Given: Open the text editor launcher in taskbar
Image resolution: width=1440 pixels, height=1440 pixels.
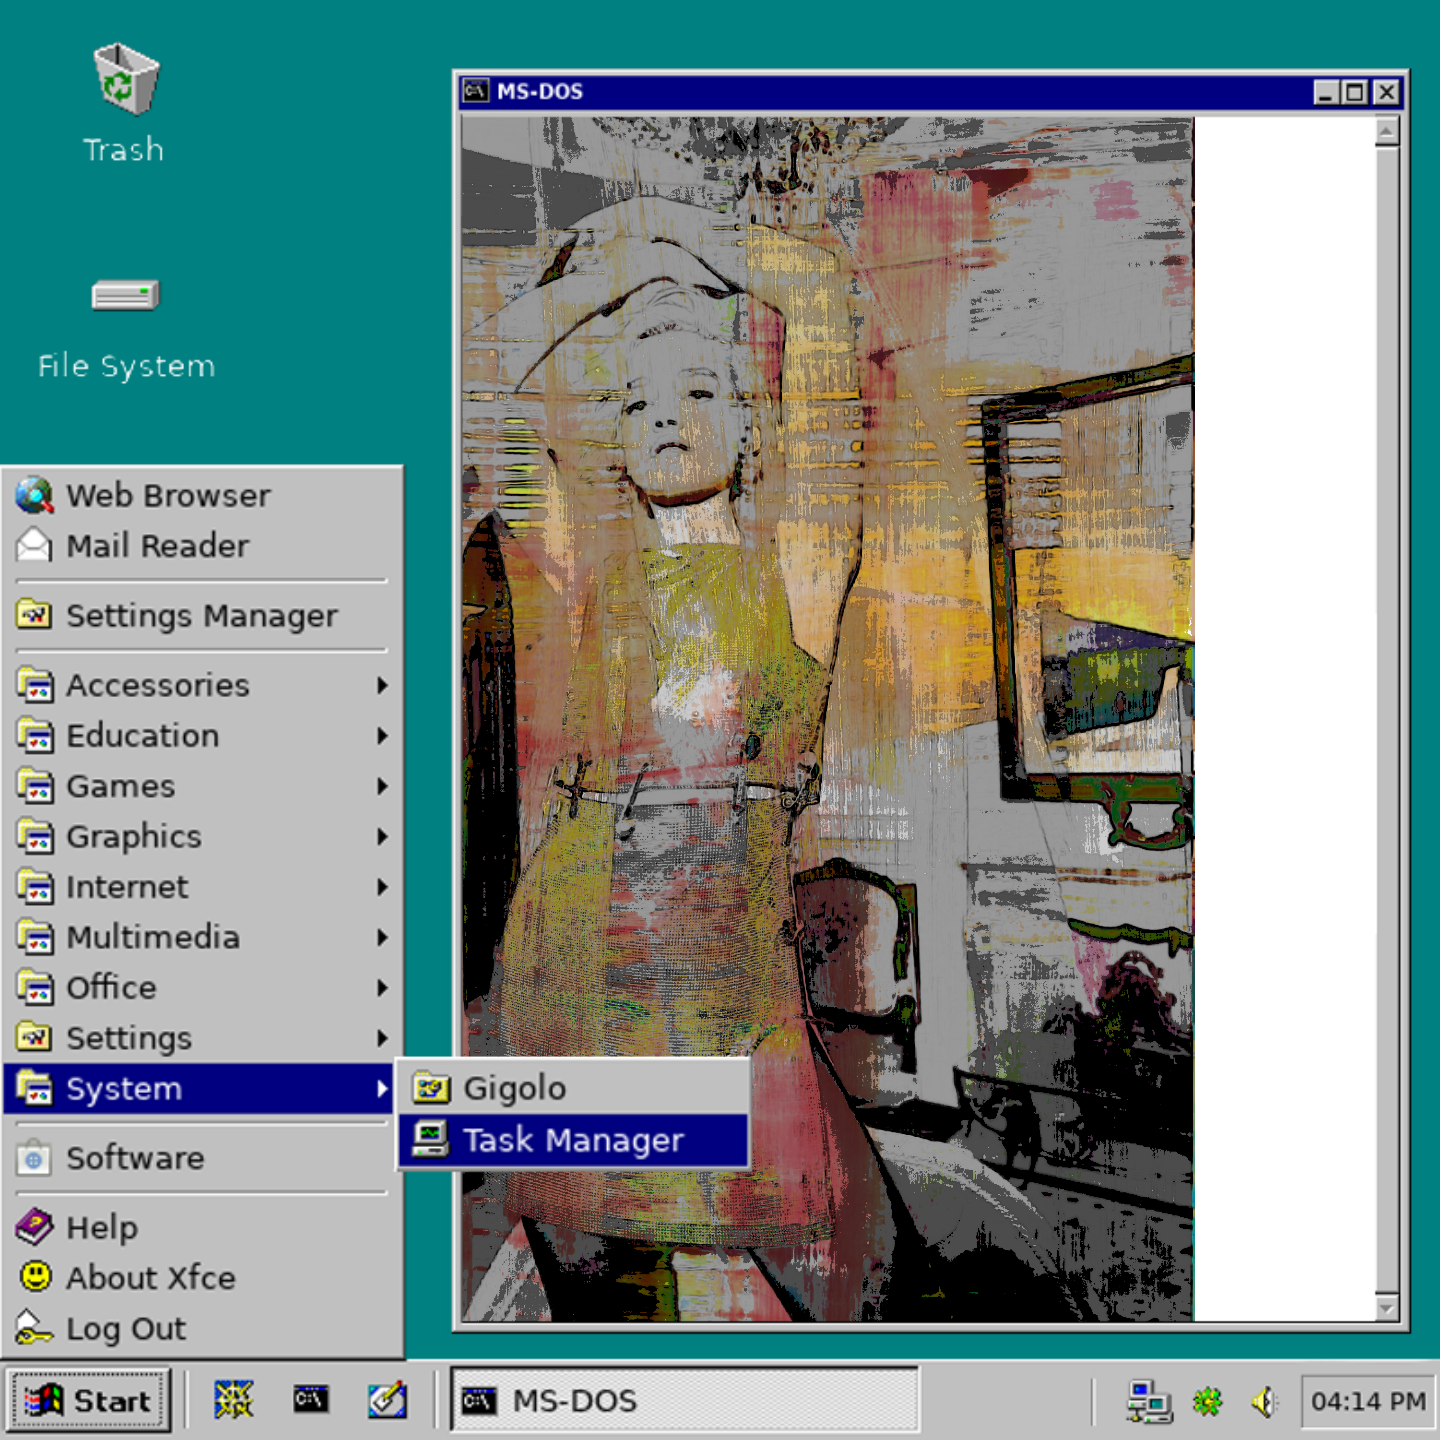Looking at the screenshot, I should 387,1400.
